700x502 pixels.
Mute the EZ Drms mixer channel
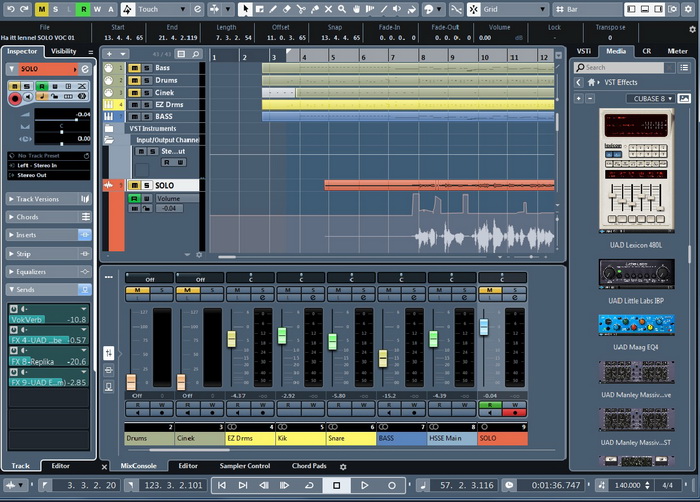pos(238,290)
